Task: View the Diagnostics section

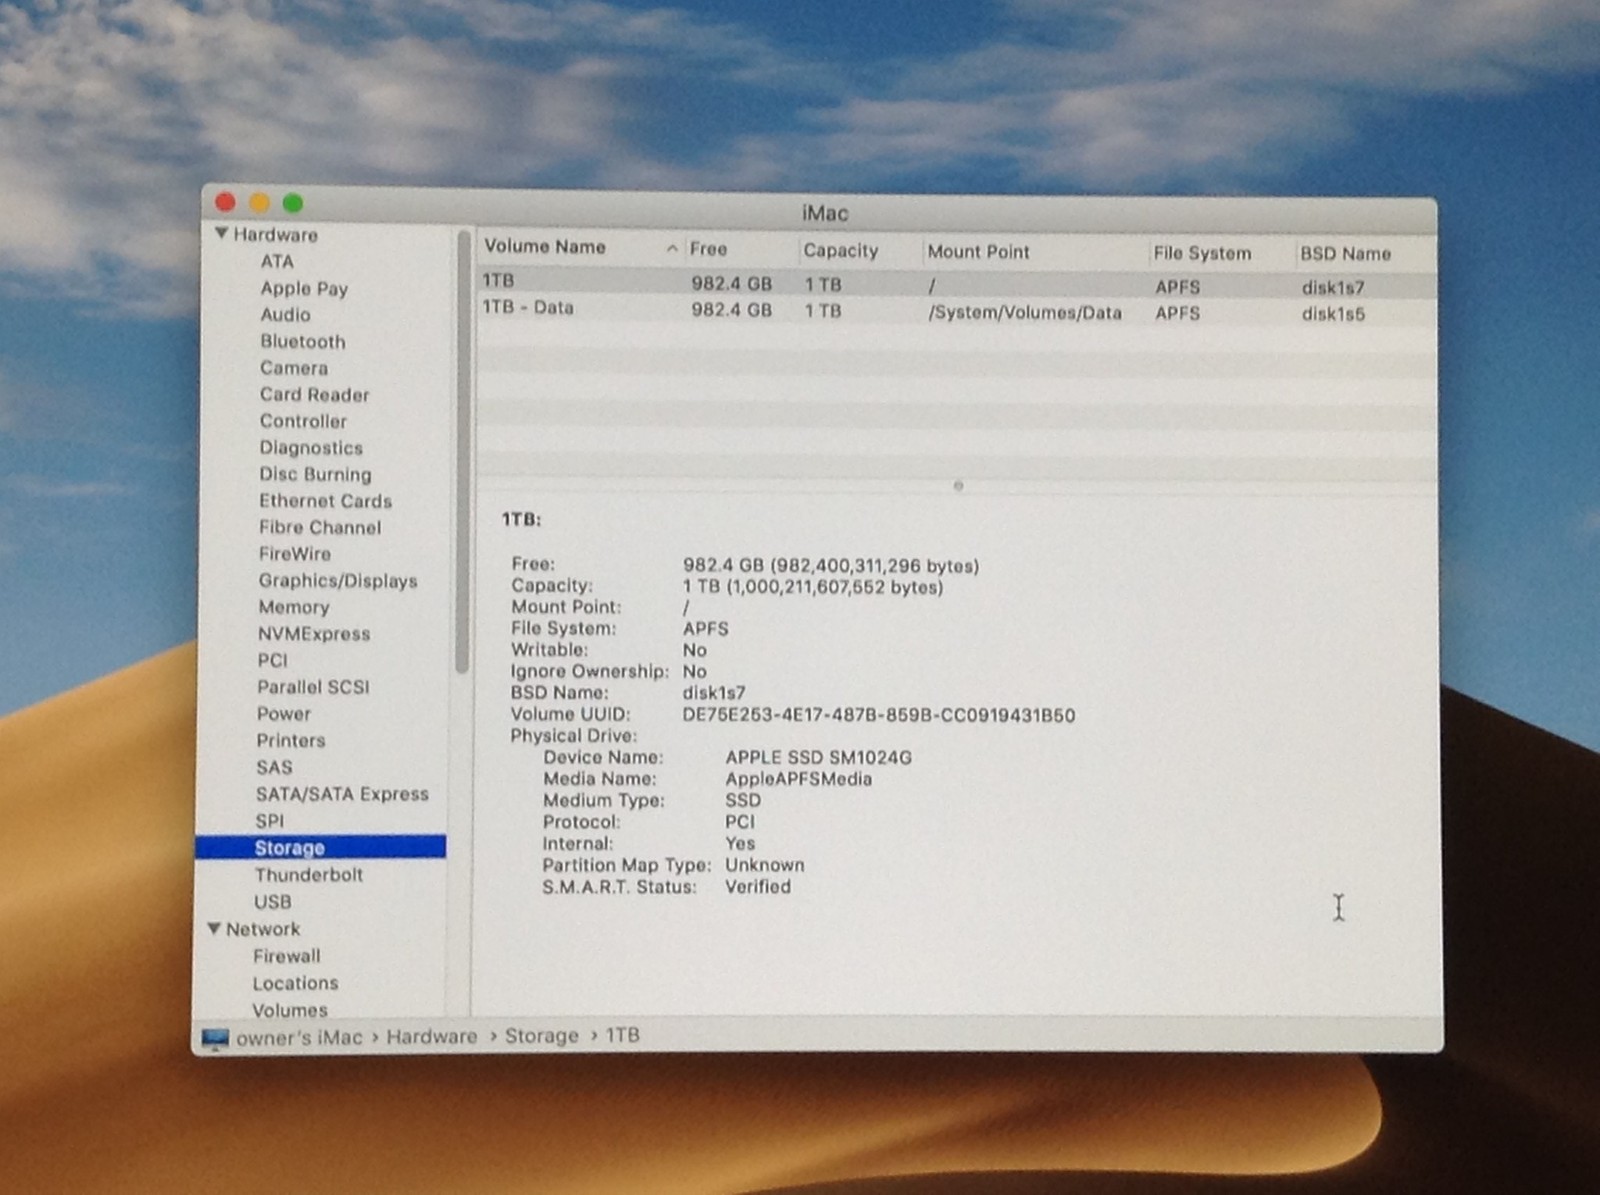Action: (311, 448)
